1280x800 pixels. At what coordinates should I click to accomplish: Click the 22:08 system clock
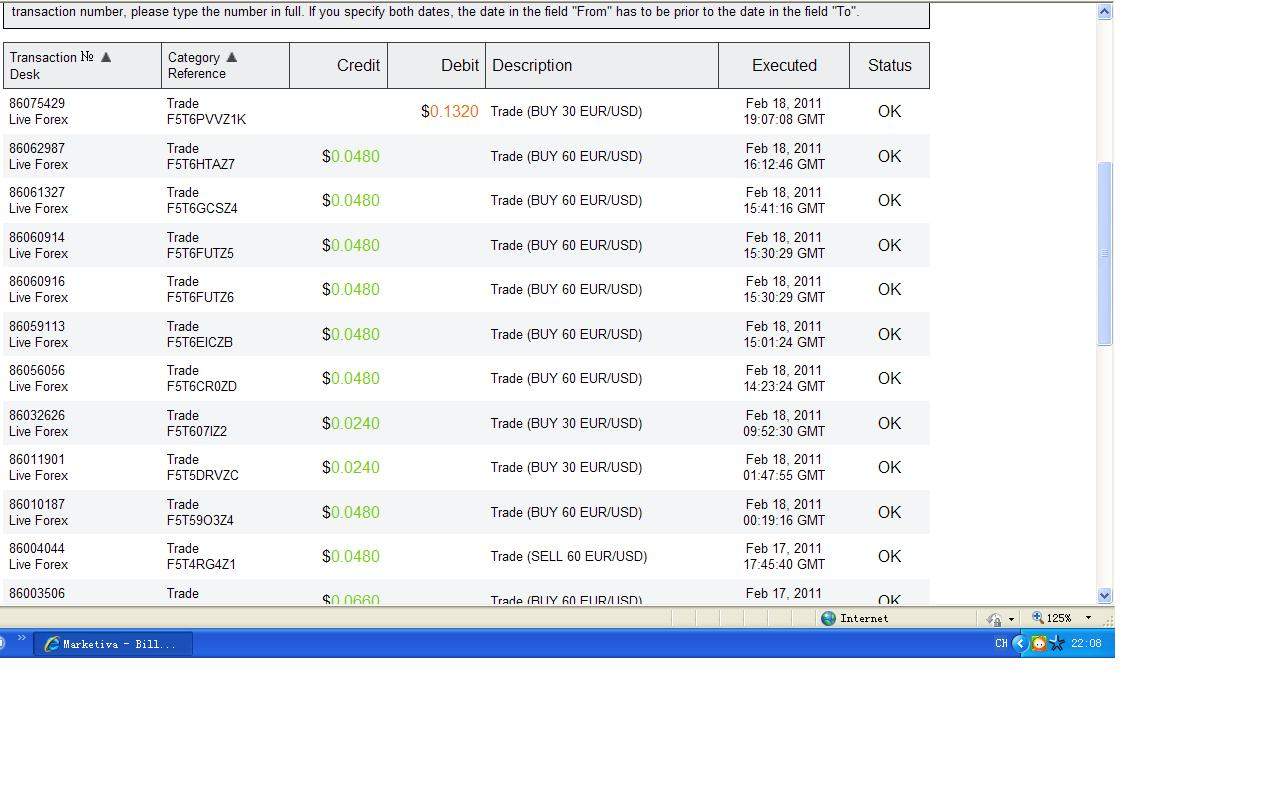(x=1086, y=644)
